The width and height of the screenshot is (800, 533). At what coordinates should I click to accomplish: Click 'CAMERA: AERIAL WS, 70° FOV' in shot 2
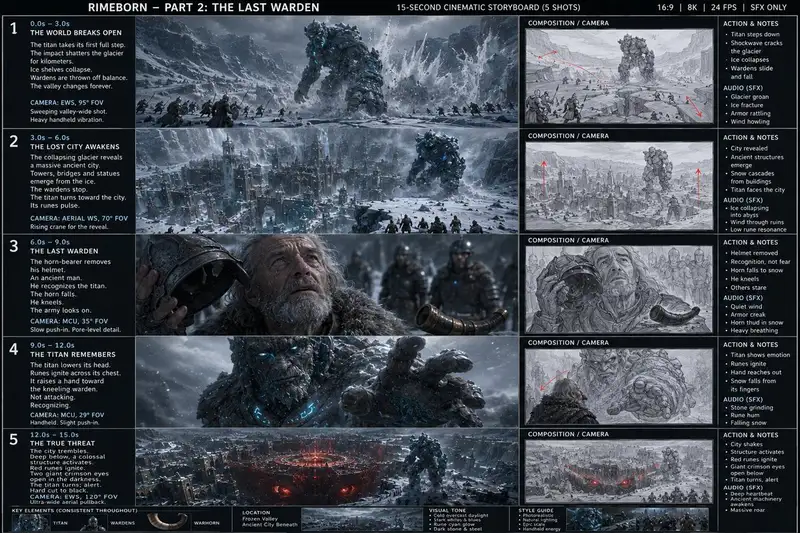click(79, 218)
